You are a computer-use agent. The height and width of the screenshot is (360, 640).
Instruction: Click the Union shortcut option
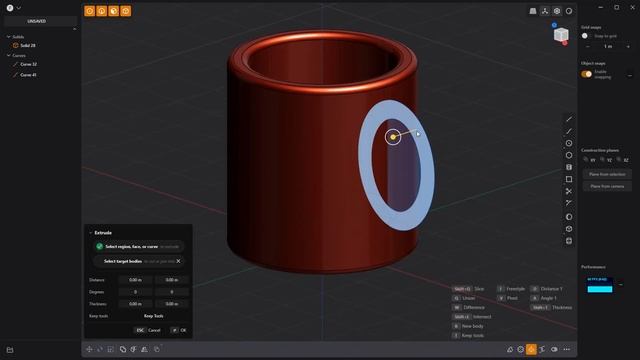tap(464, 298)
